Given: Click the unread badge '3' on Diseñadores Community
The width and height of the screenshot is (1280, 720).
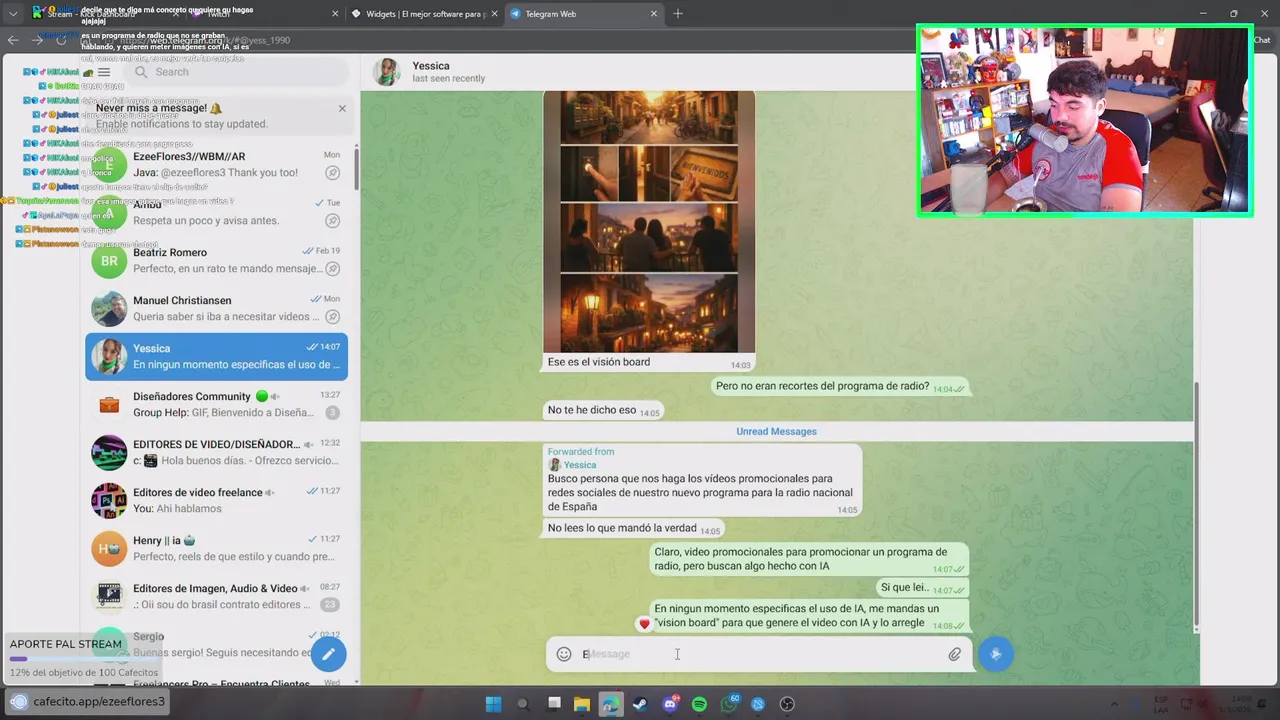Looking at the screenshot, I should (332, 413).
